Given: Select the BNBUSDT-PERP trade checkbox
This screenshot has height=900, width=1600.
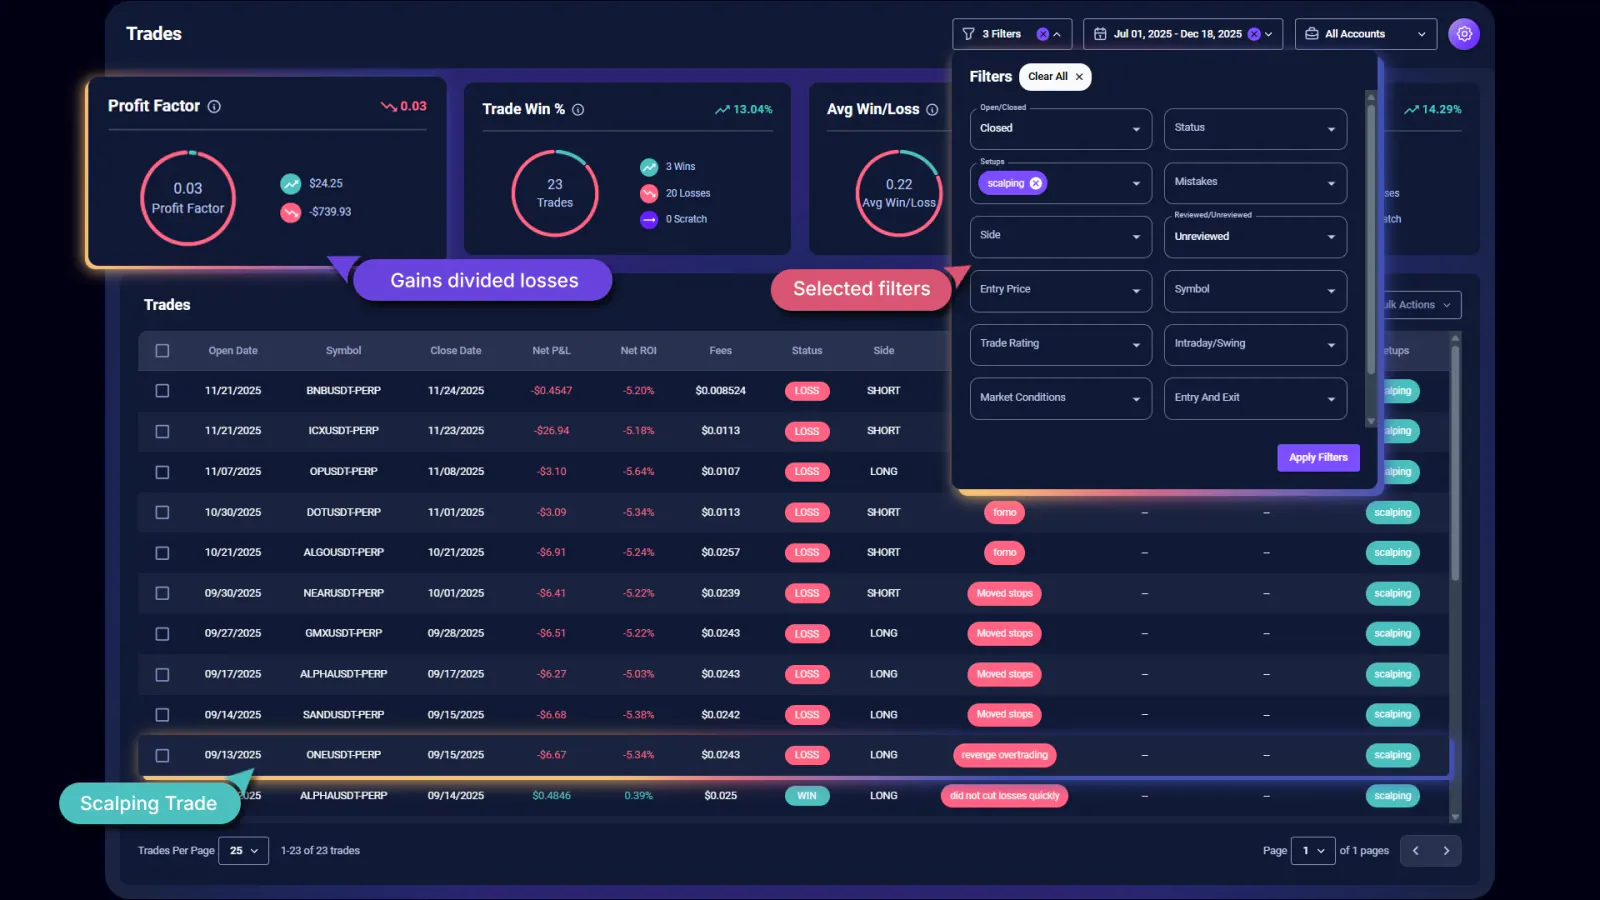Looking at the screenshot, I should (162, 391).
